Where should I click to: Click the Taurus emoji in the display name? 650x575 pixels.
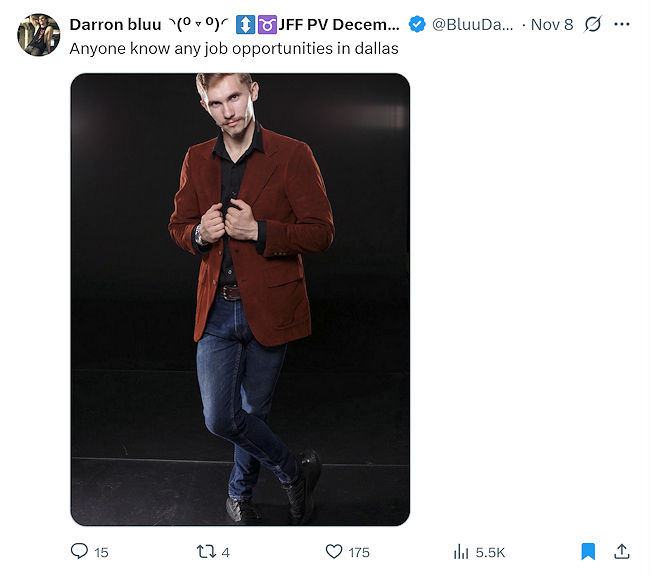(x=266, y=24)
